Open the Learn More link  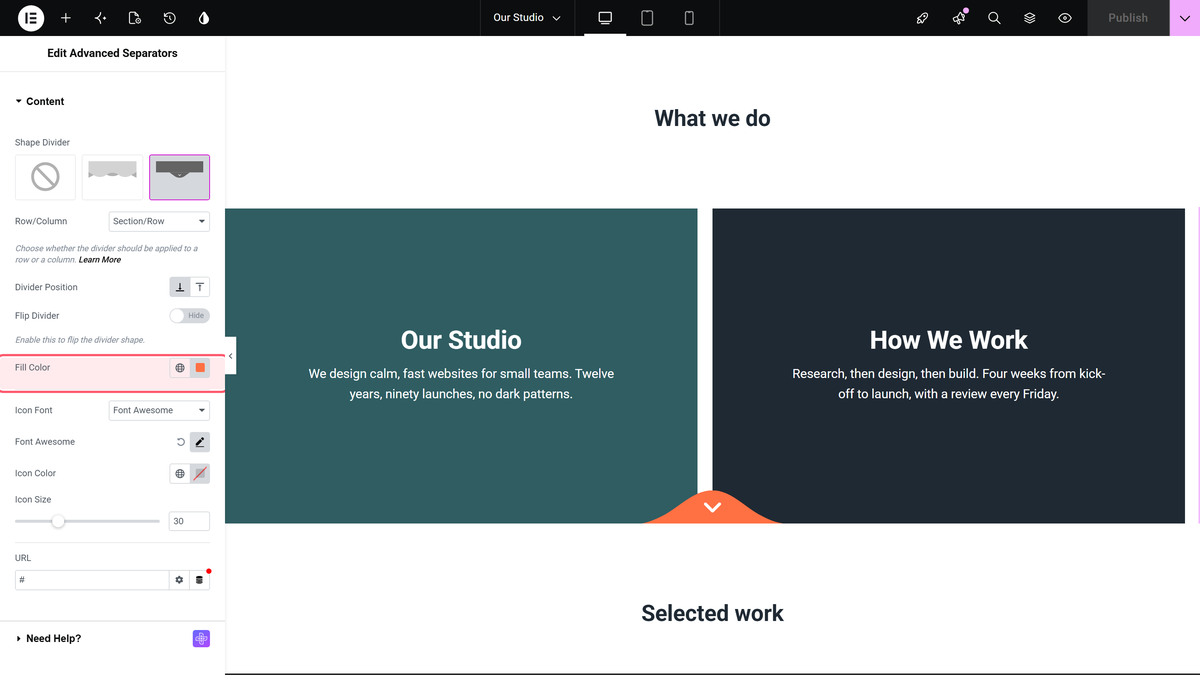pyautogui.click(x=100, y=260)
